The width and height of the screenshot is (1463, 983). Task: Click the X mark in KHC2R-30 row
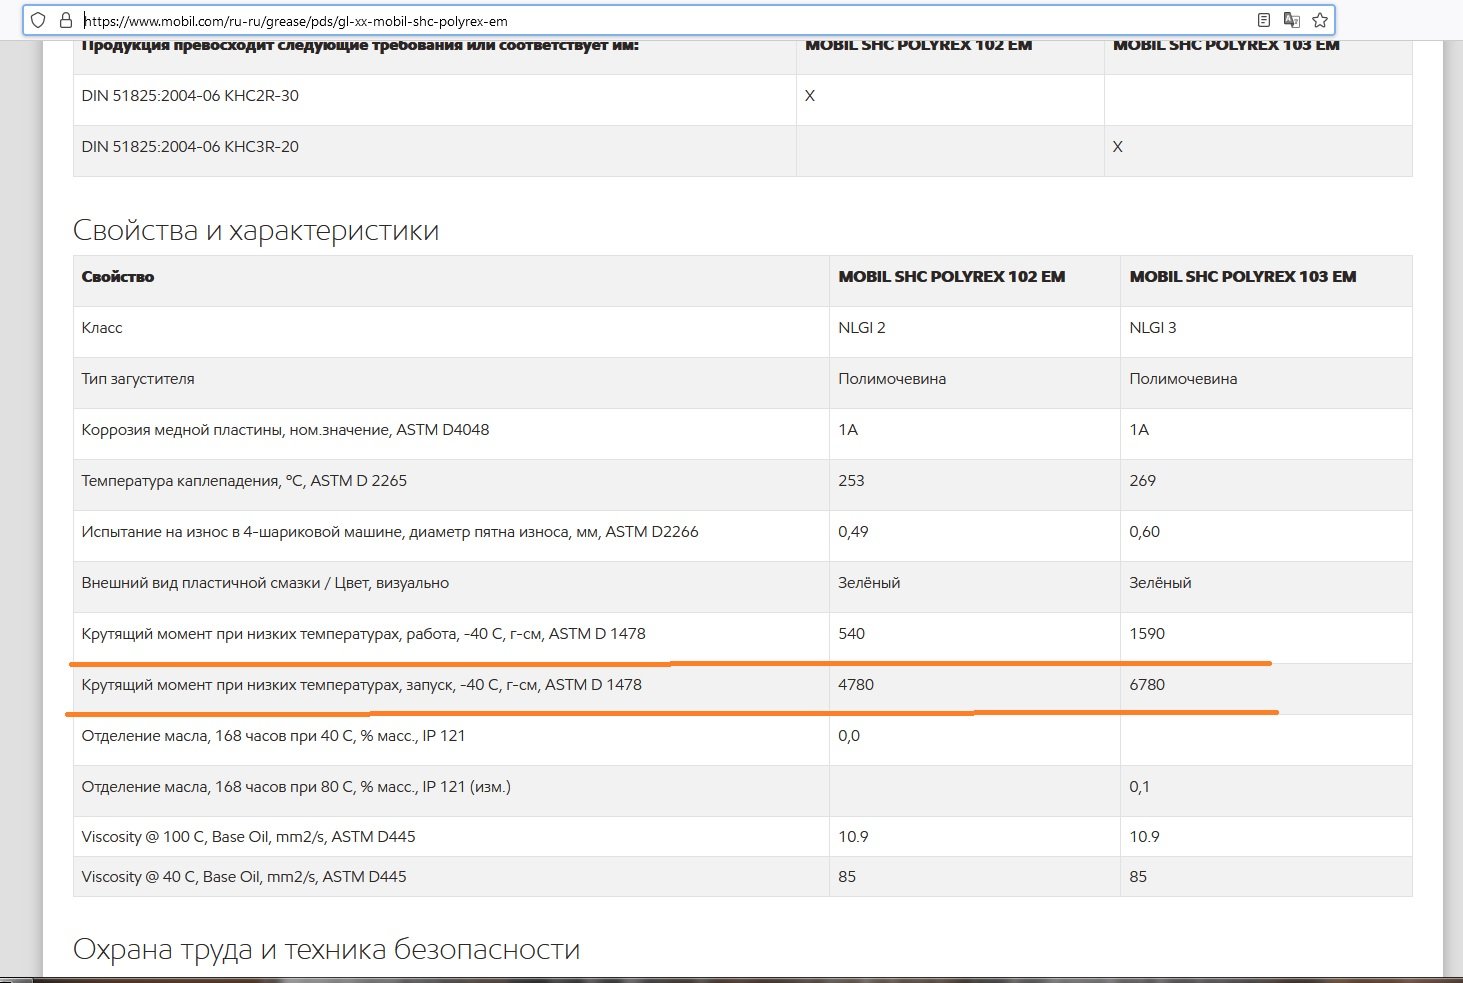tap(810, 96)
